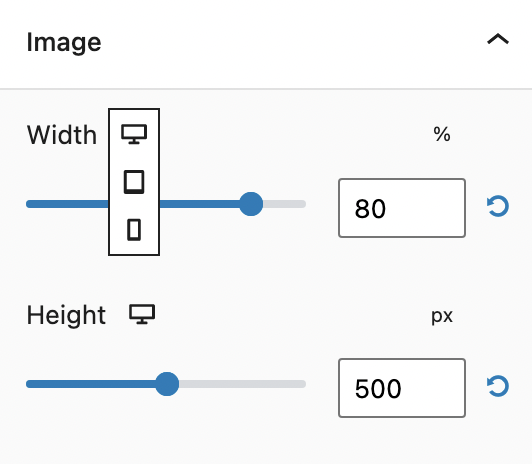The image size is (532, 464).
Task: Select the desktop device for Width
Action: coord(134,134)
